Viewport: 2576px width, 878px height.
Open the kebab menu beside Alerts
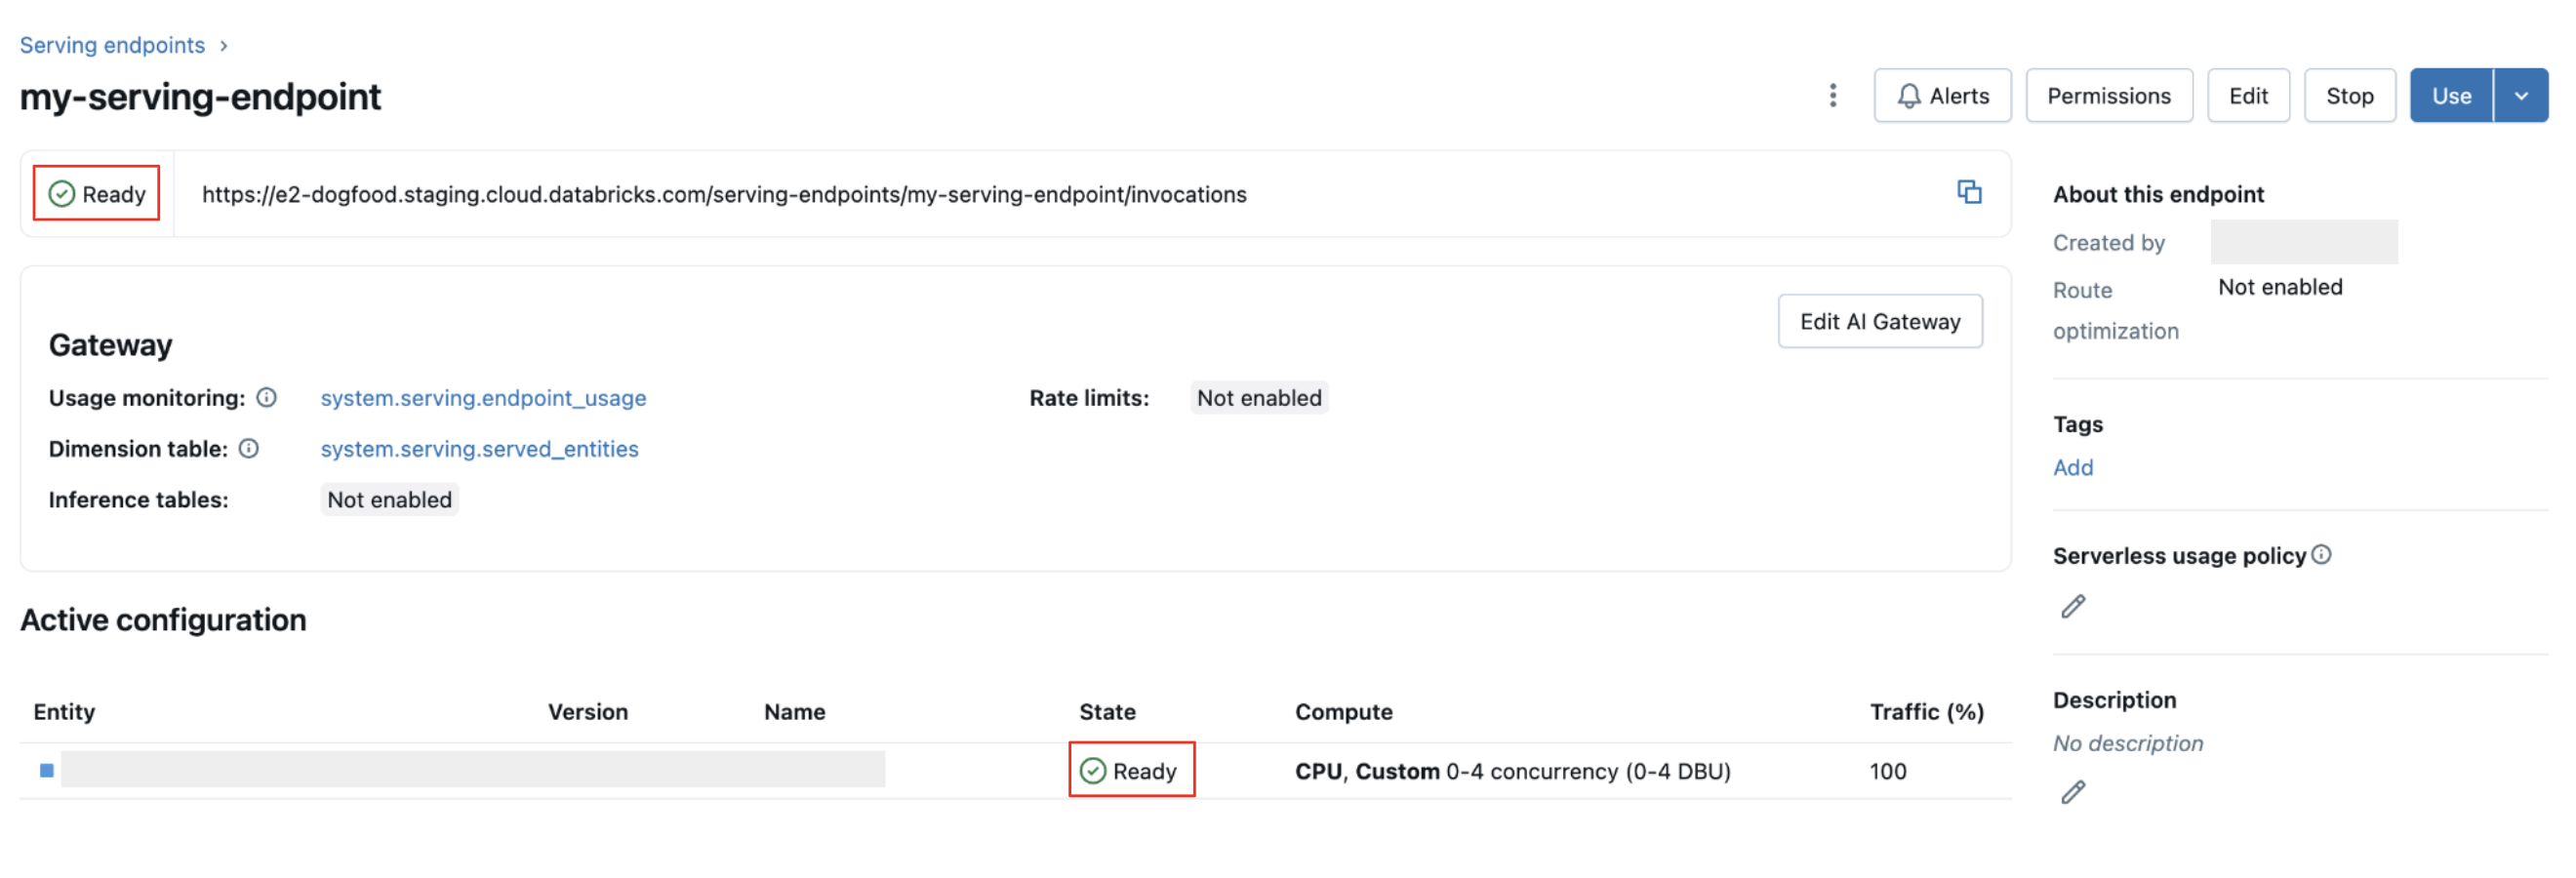point(1834,95)
